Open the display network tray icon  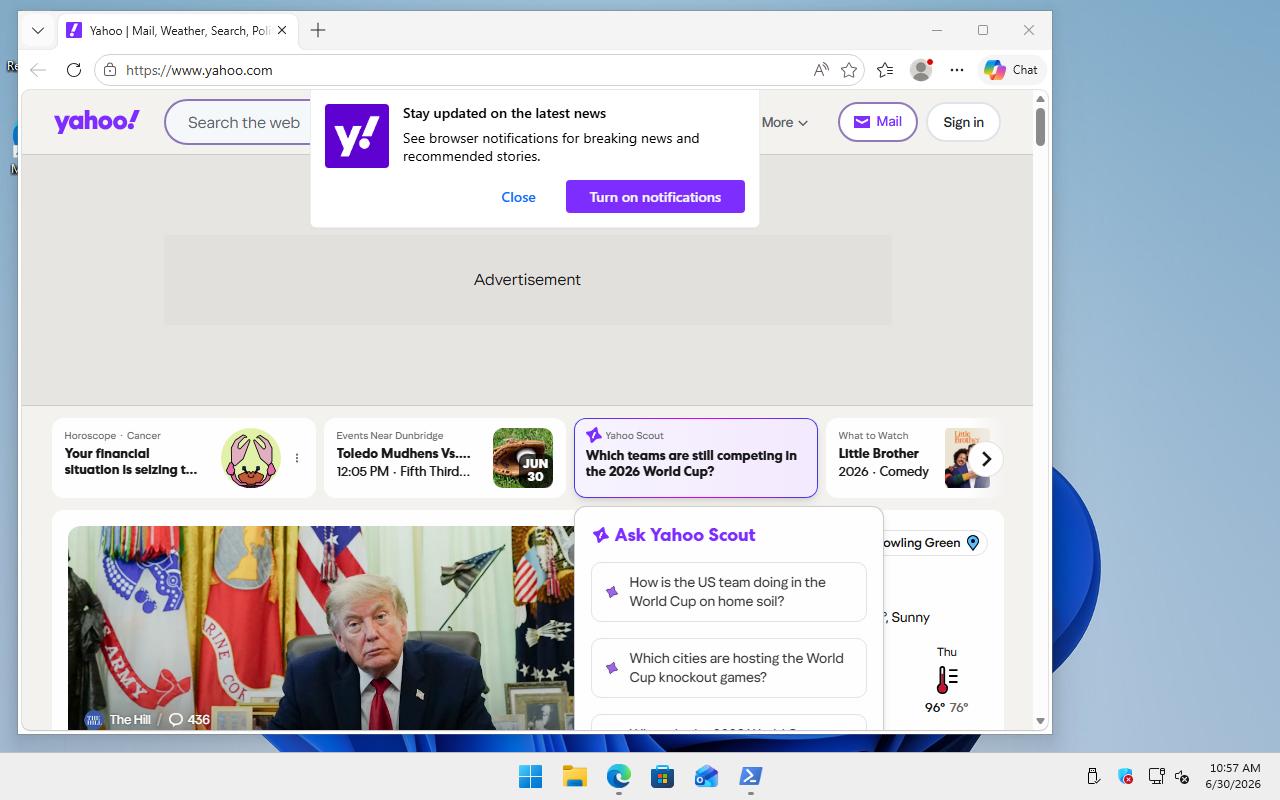pyautogui.click(x=1156, y=776)
